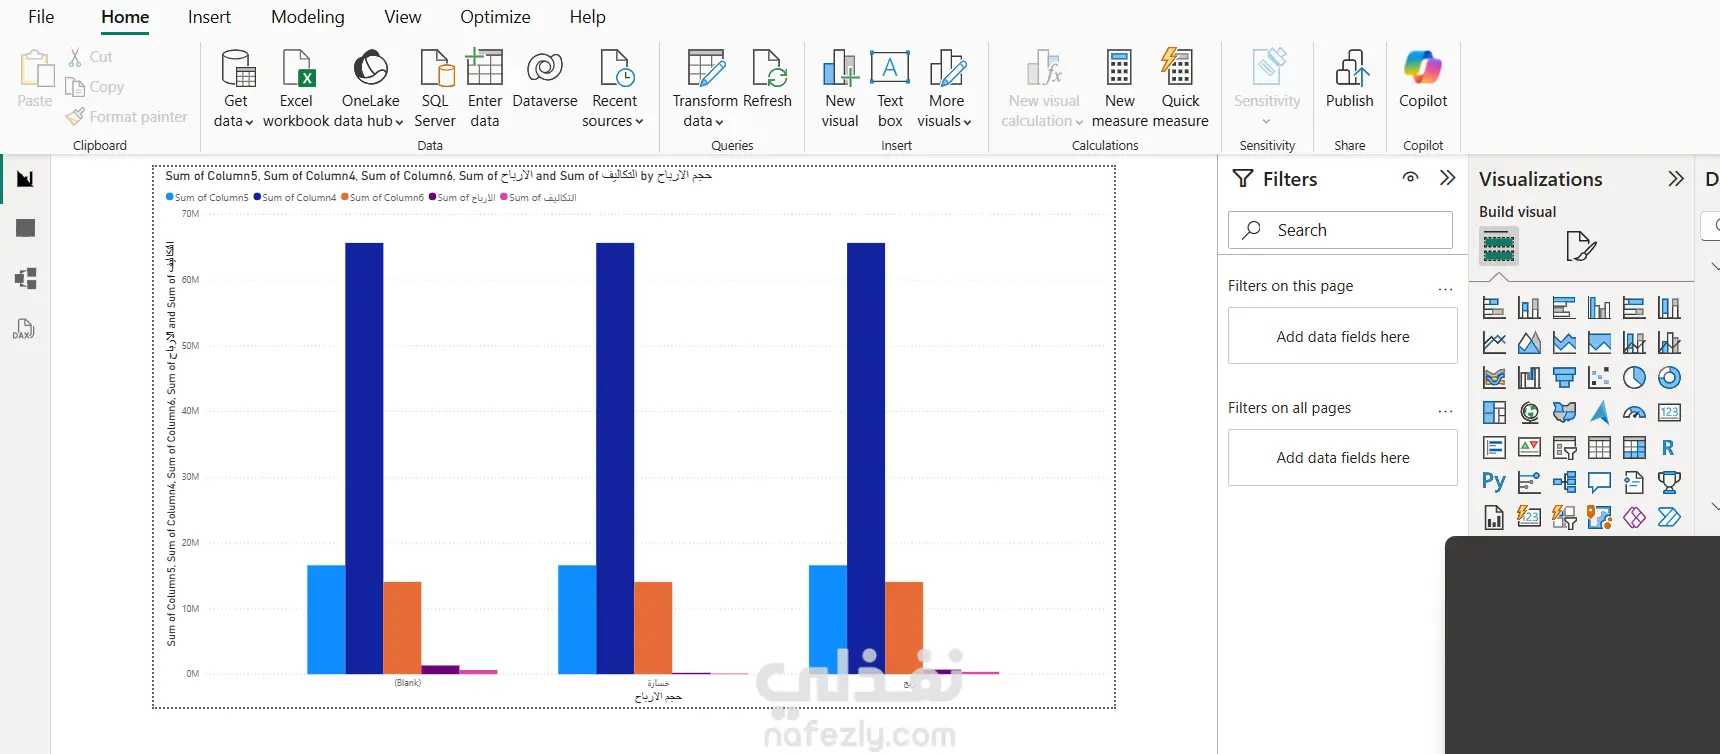Image resolution: width=1720 pixels, height=754 pixels.
Task: Insert a Pie chart visual
Action: click(1634, 378)
